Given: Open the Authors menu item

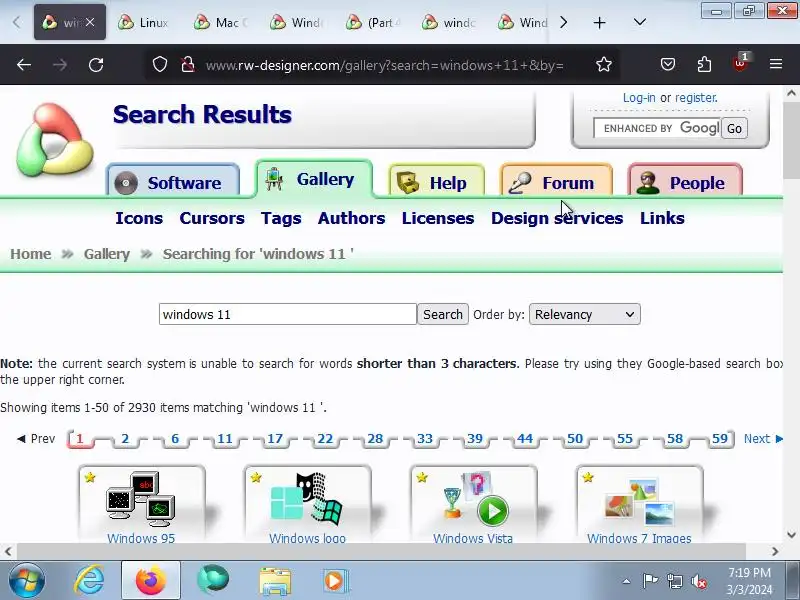Looking at the screenshot, I should pos(352,218).
